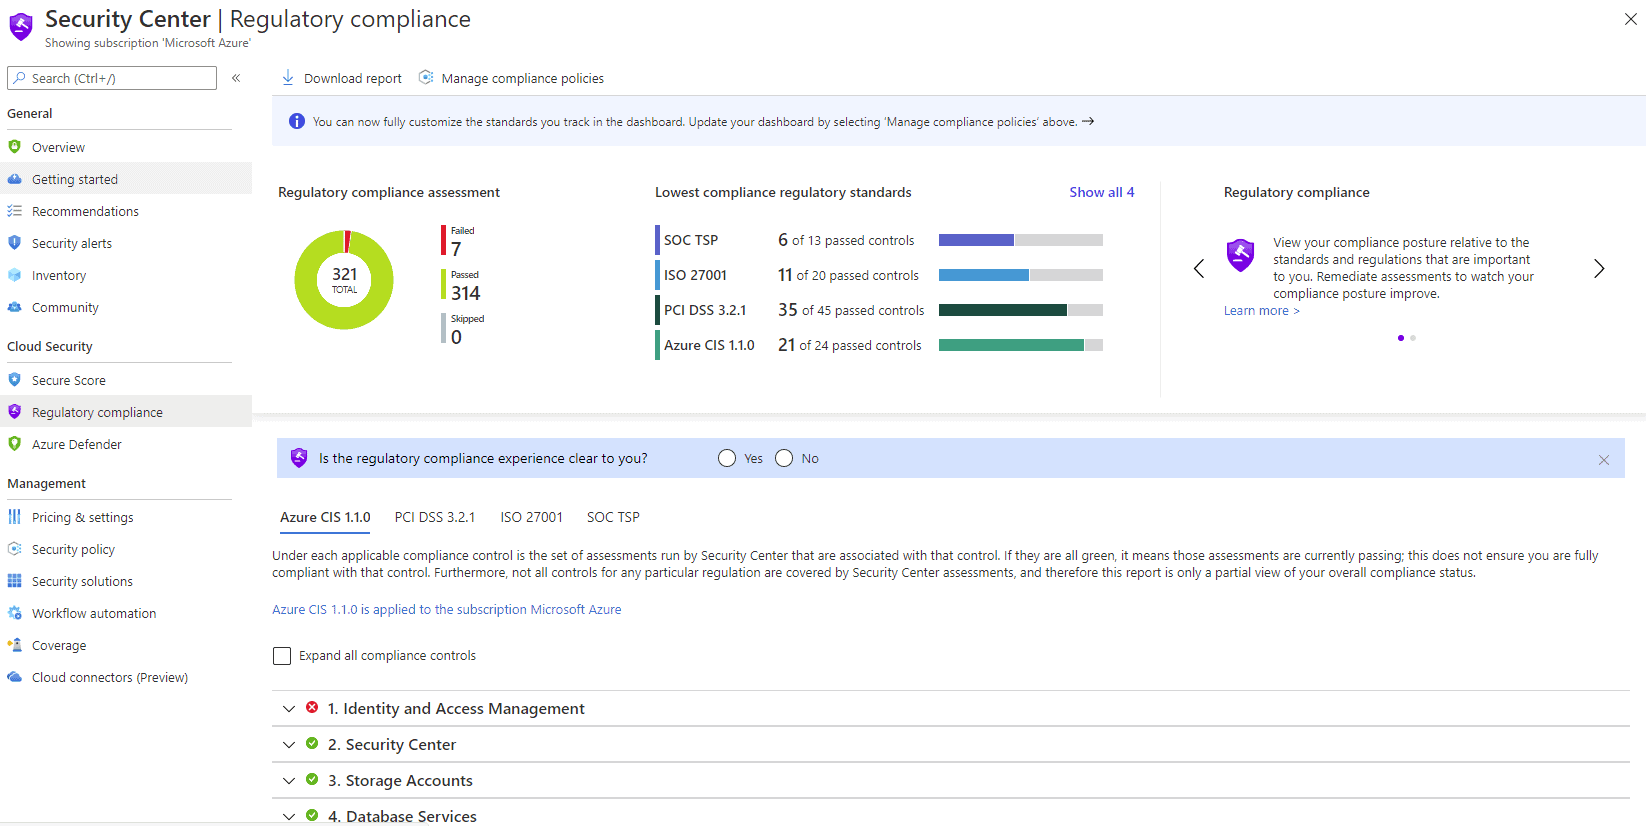Click the Community people icon
Screen dimensions: 1646x826
(14, 307)
